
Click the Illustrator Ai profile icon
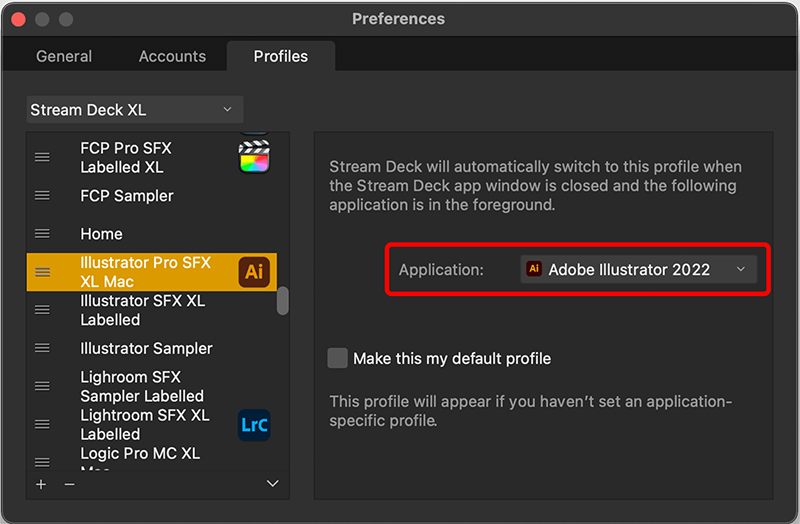click(254, 271)
